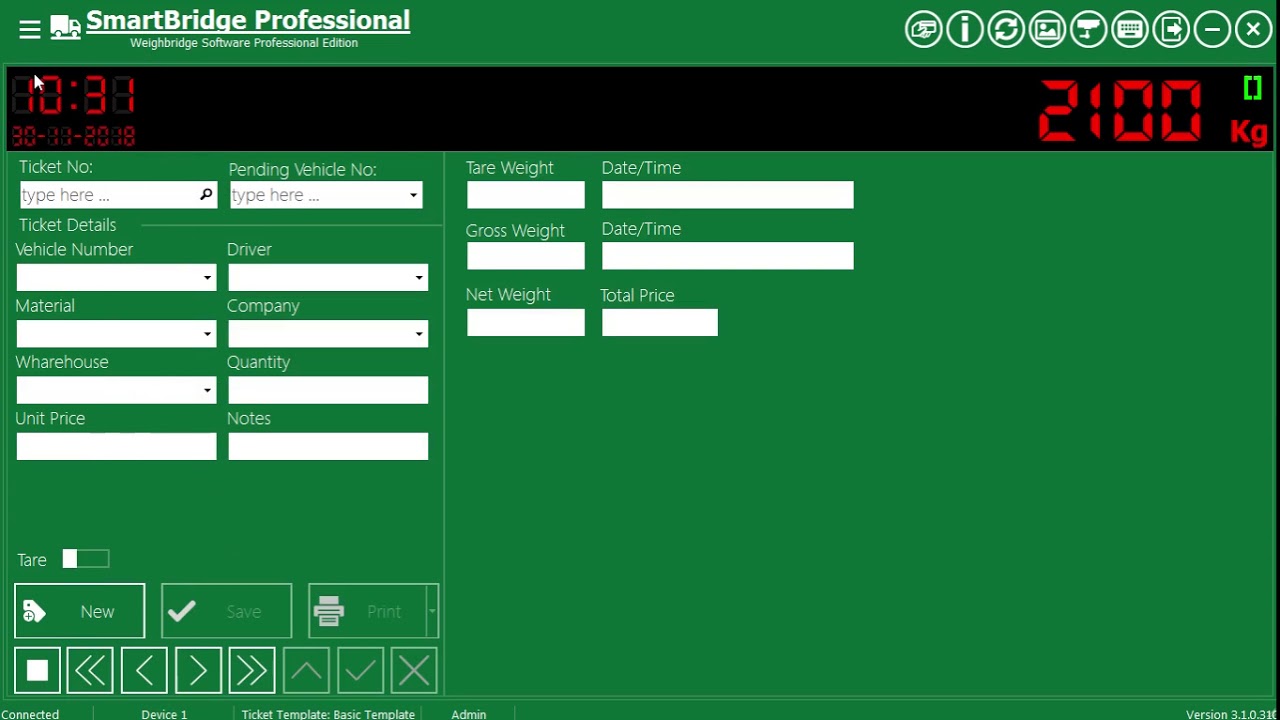
Task: Open the Wharehouse dropdown
Action: 207,390
